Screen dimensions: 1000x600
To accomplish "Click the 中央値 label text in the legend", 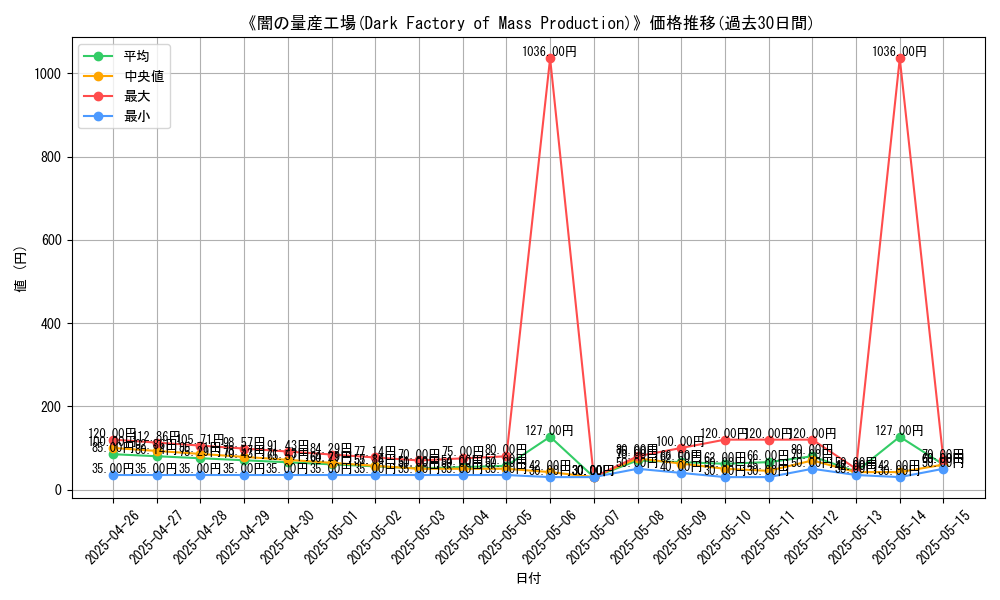I will point(144,76).
